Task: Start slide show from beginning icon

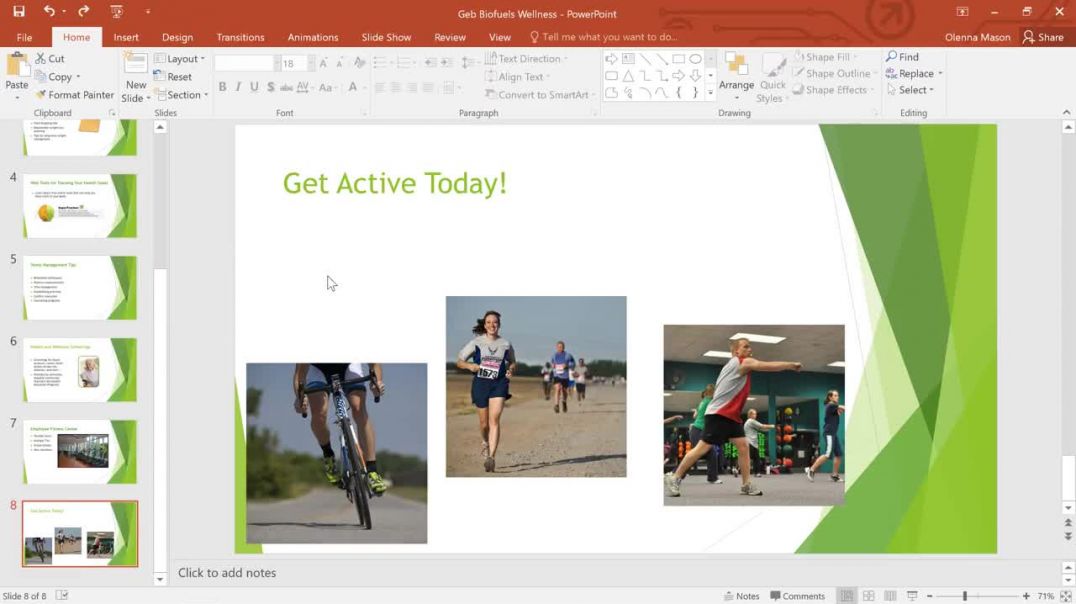Action: (x=117, y=11)
